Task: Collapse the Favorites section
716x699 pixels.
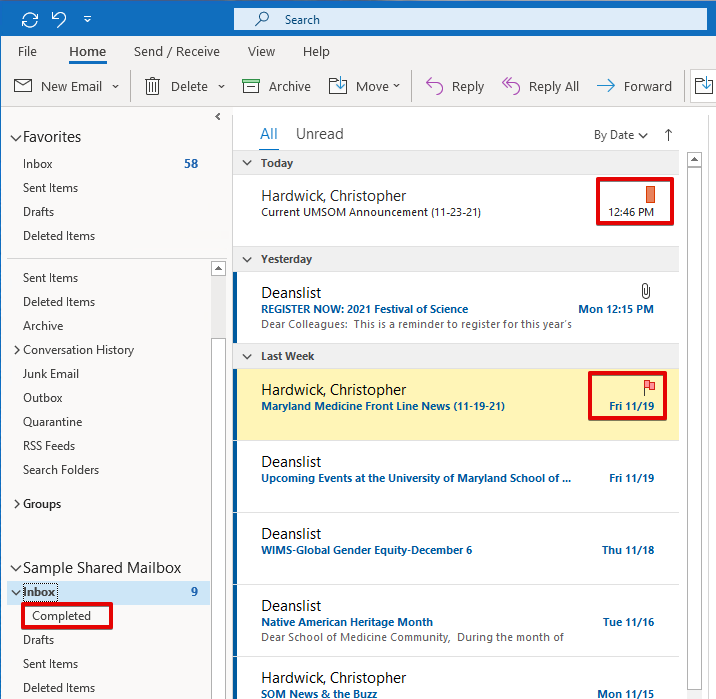Action: pos(15,138)
